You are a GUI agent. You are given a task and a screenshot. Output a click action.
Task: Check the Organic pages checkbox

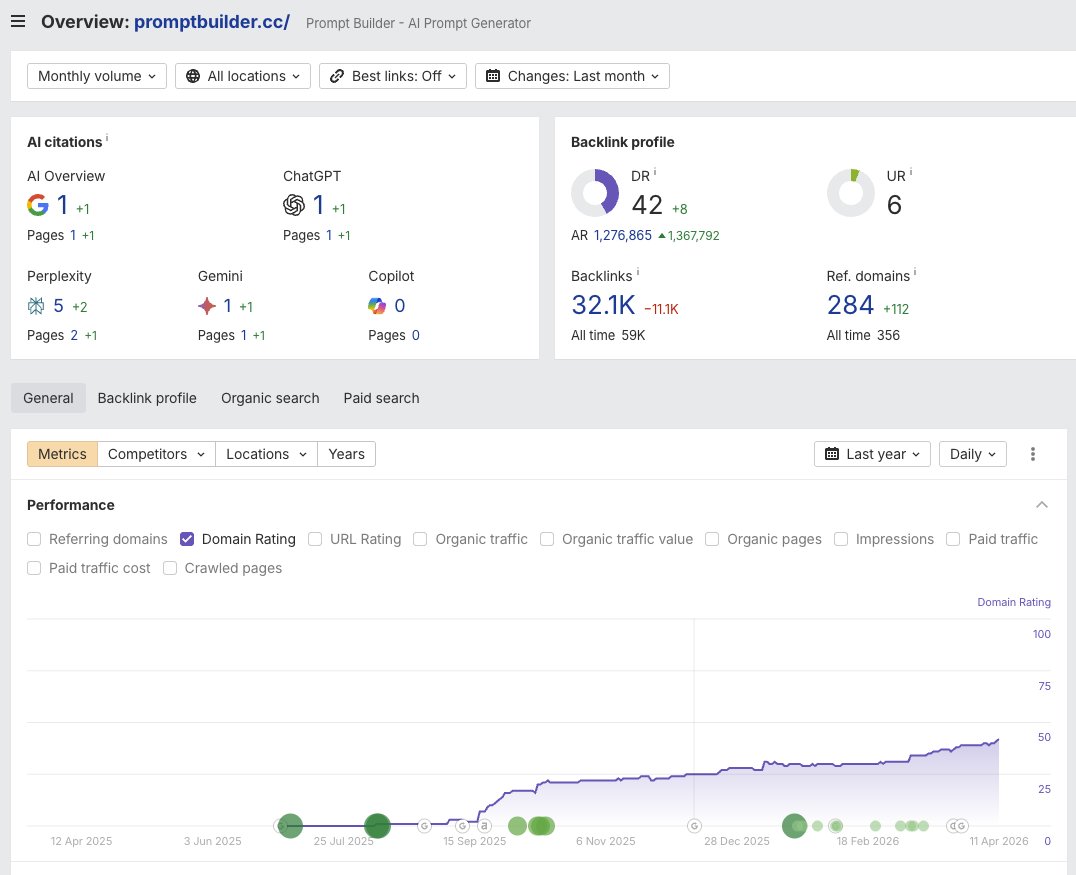click(712, 539)
